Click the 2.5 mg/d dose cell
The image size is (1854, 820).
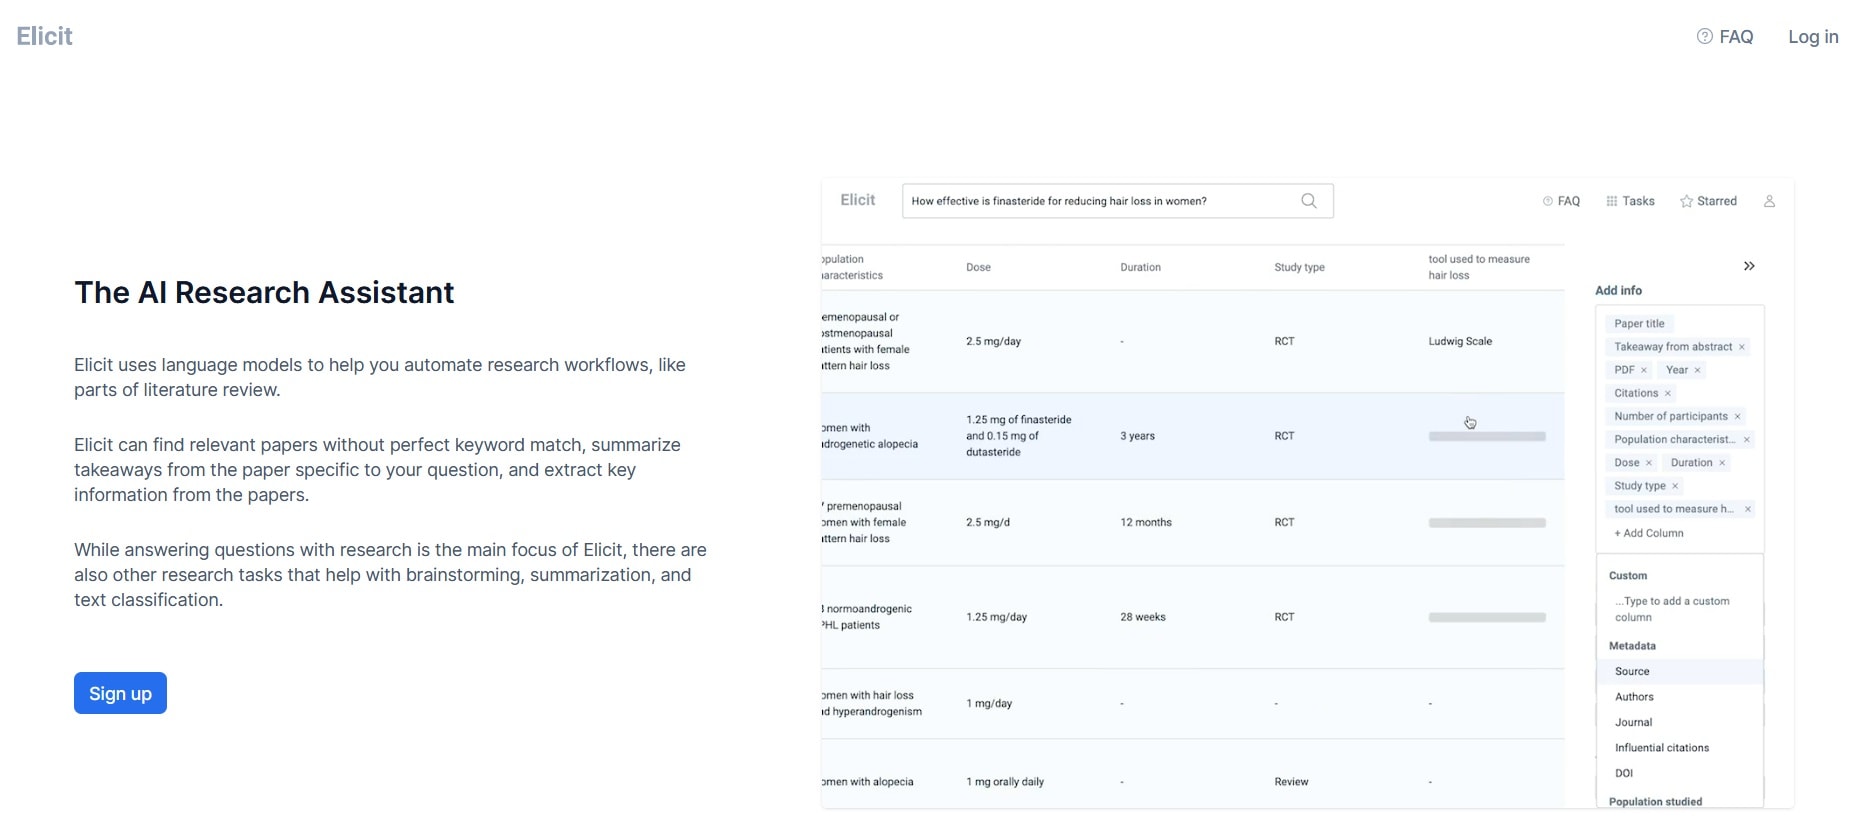[x=988, y=522]
